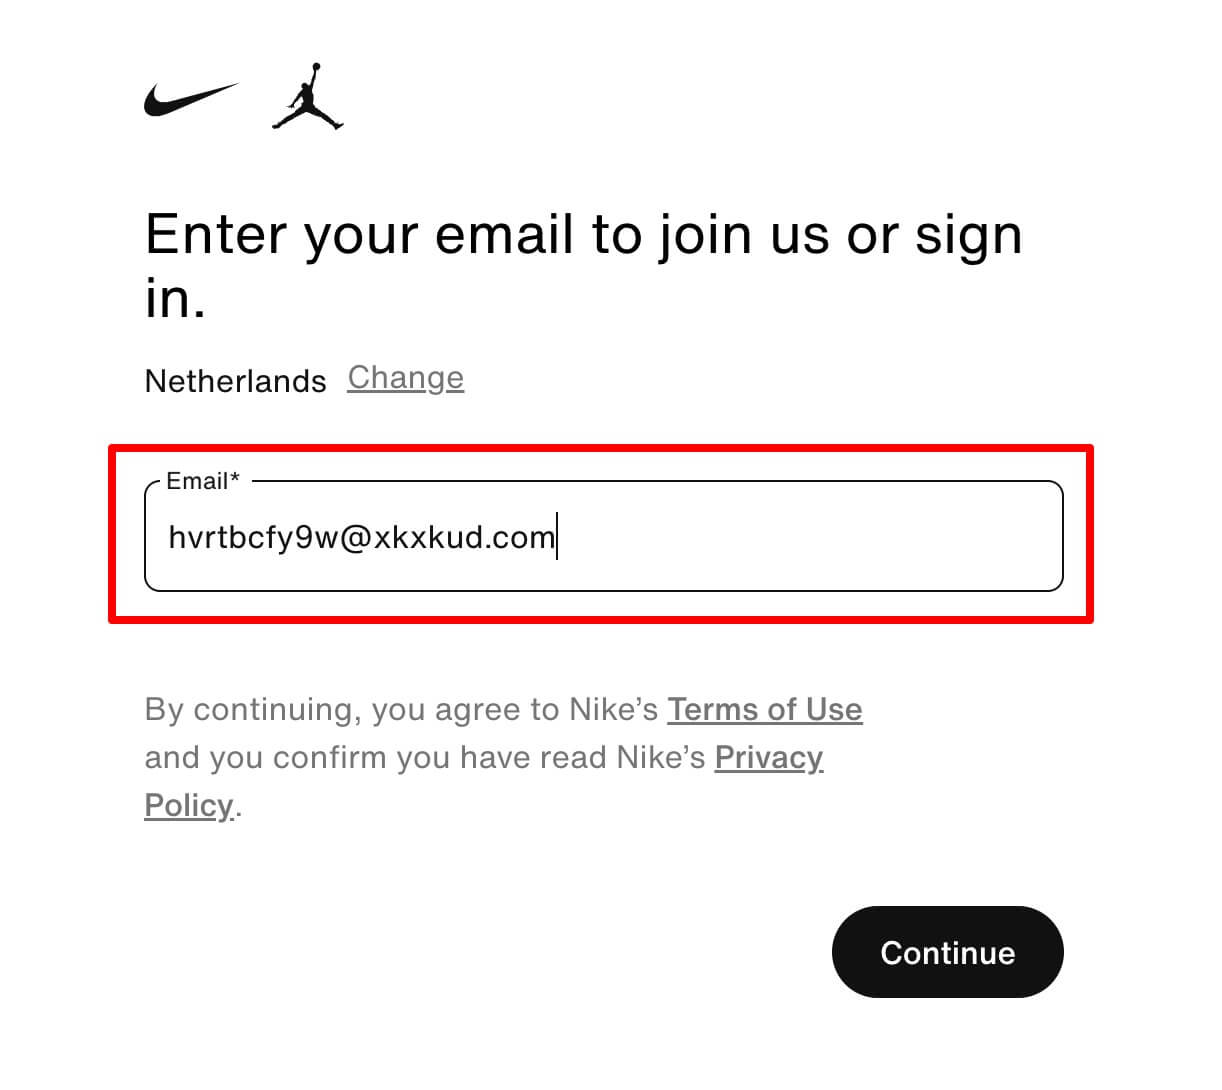Viewport: 1222px width, 1090px height.
Task: Place cursor in the hvrtbcfy9w email text
Action: (x=255, y=538)
